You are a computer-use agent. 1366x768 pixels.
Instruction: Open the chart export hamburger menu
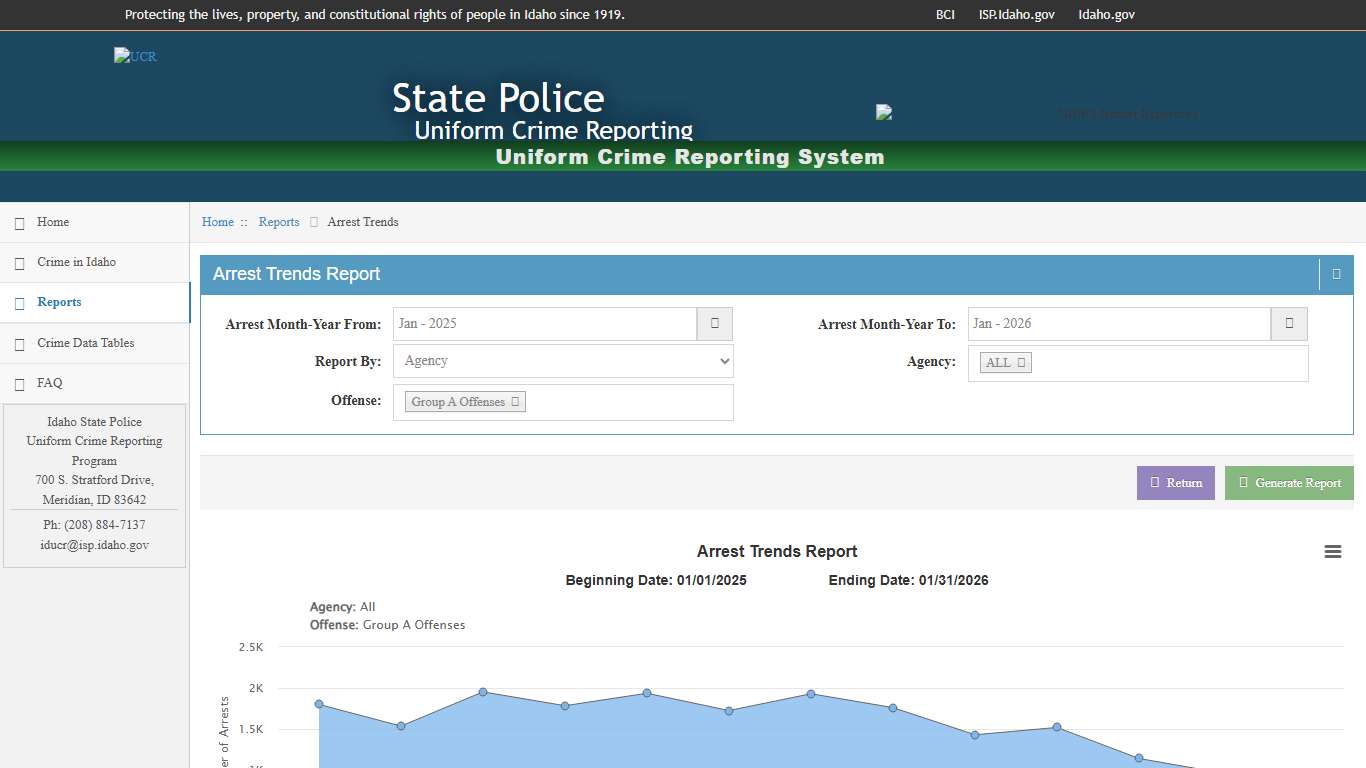point(1332,551)
